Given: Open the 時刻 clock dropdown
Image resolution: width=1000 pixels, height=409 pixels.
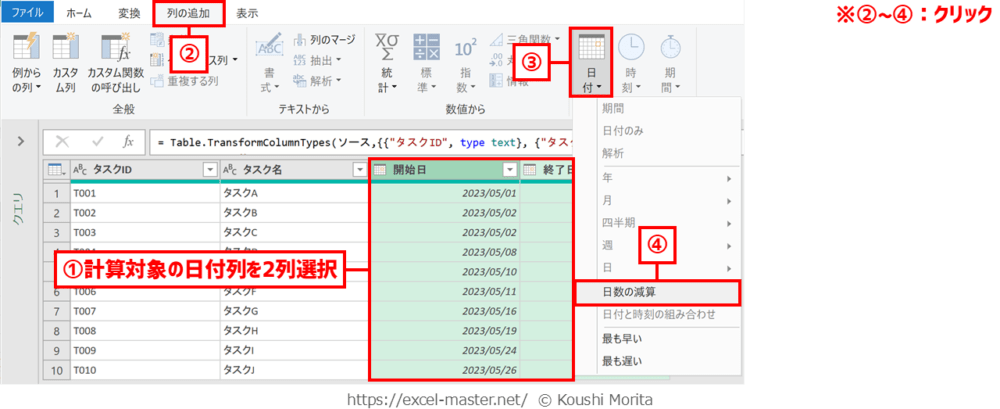Looking at the screenshot, I should [x=631, y=64].
